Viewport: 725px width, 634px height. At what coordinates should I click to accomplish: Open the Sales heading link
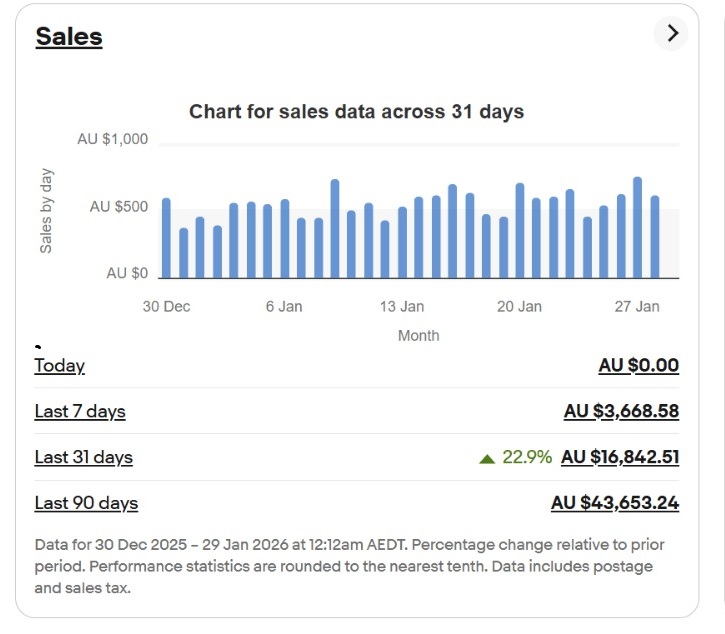(69, 37)
